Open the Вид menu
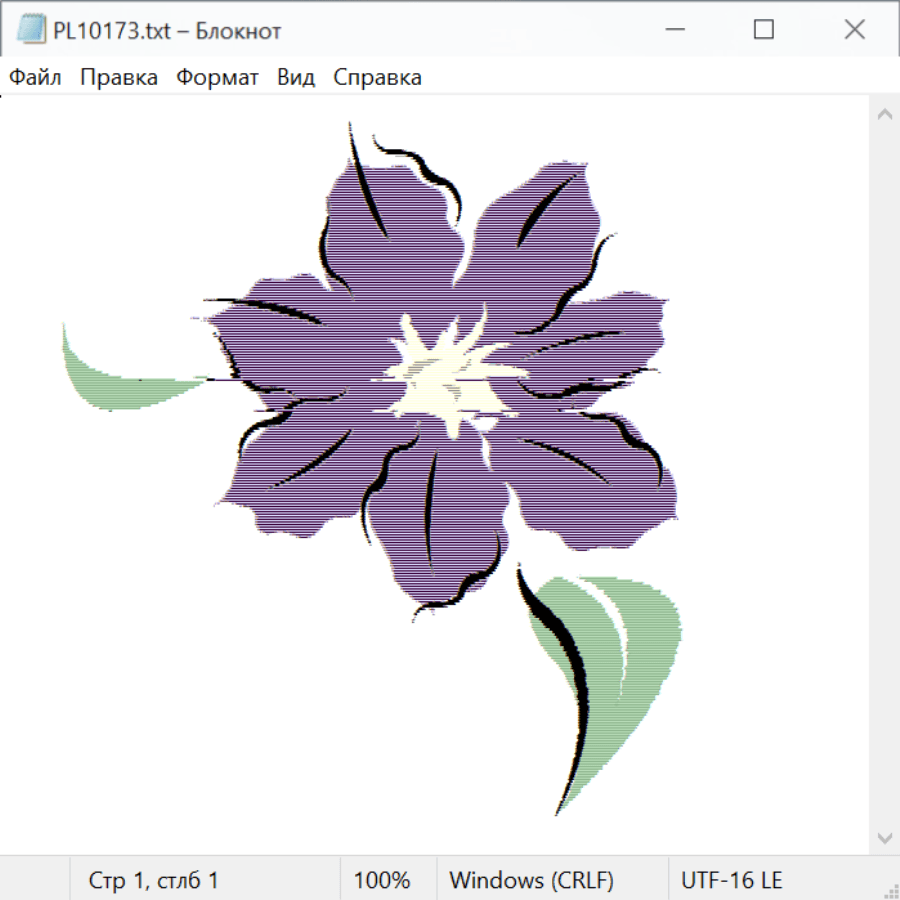Screen dimensions: 900x900 click(296, 78)
